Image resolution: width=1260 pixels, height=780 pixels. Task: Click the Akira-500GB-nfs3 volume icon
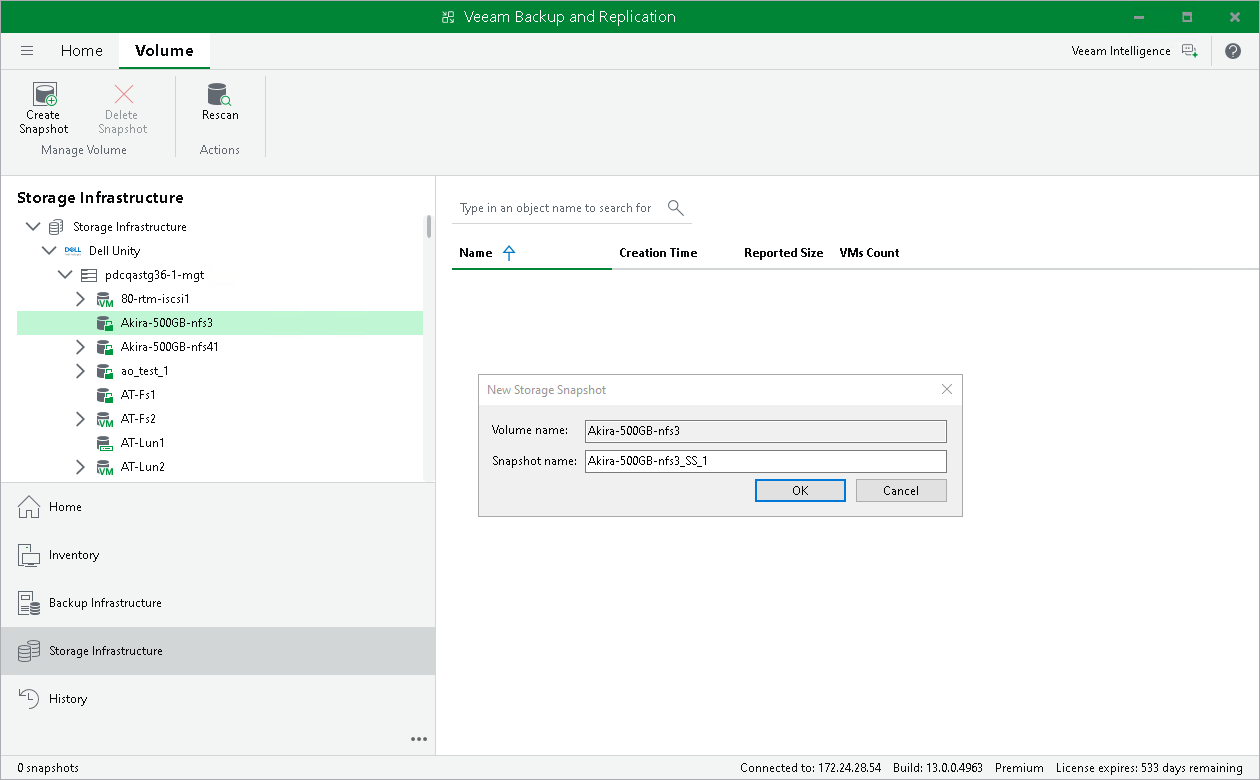pos(104,323)
